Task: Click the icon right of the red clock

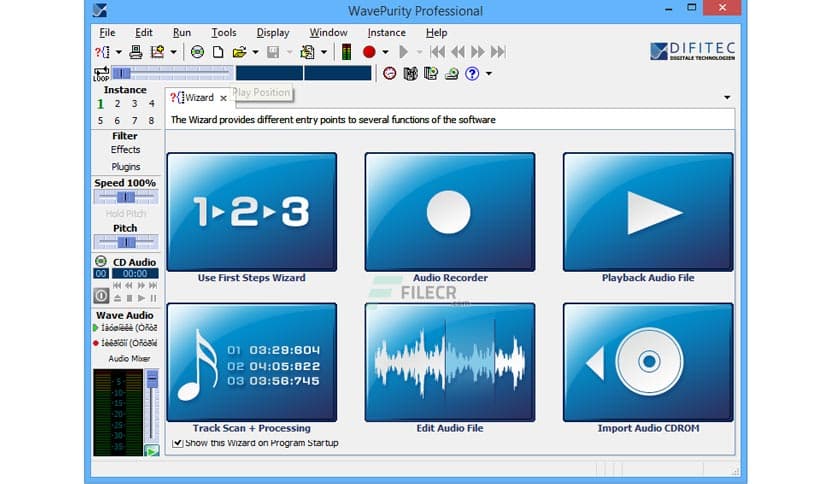Action: click(x=411, y=74)
